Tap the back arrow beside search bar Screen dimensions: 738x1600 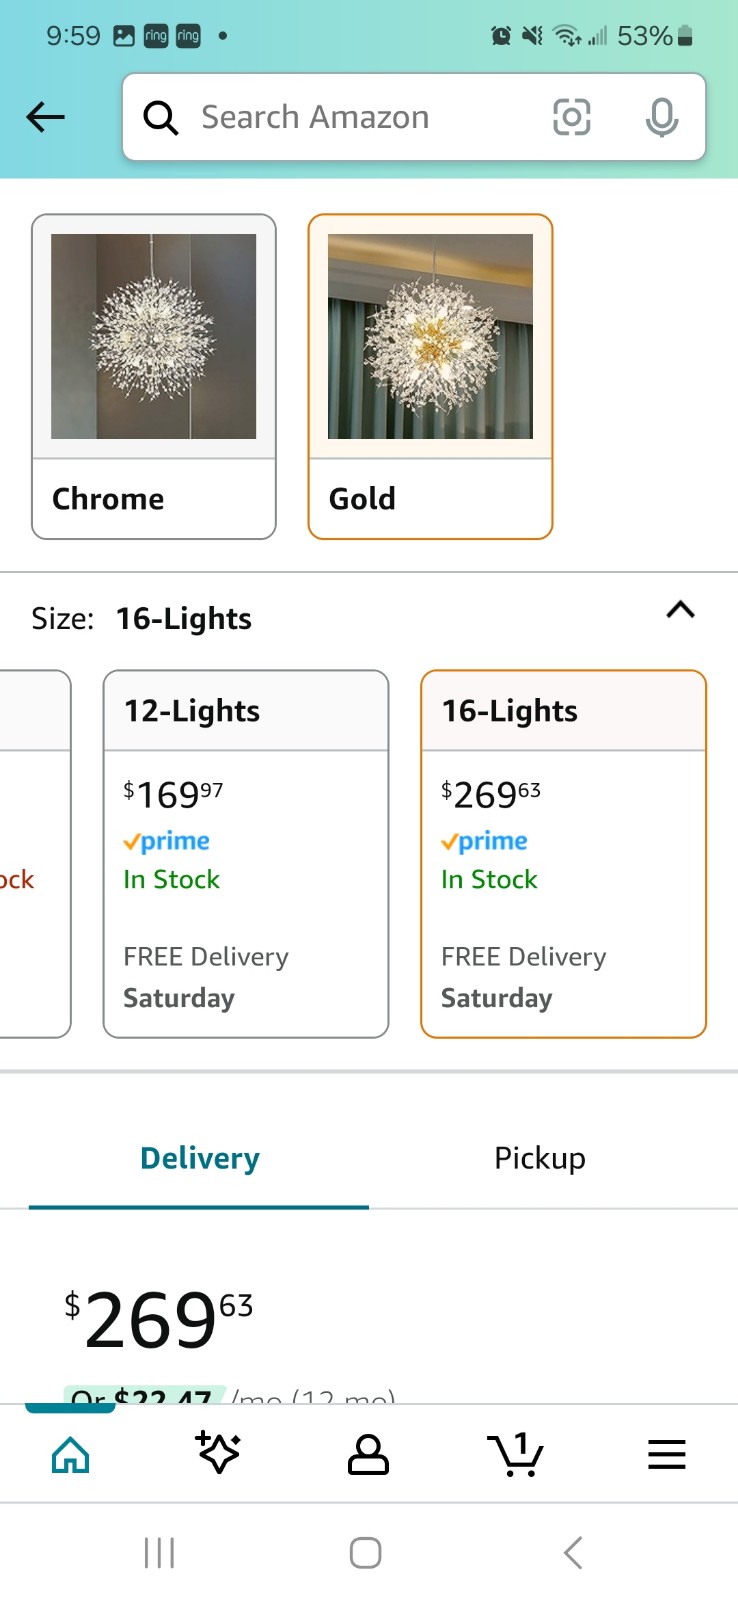pos(45,117)
